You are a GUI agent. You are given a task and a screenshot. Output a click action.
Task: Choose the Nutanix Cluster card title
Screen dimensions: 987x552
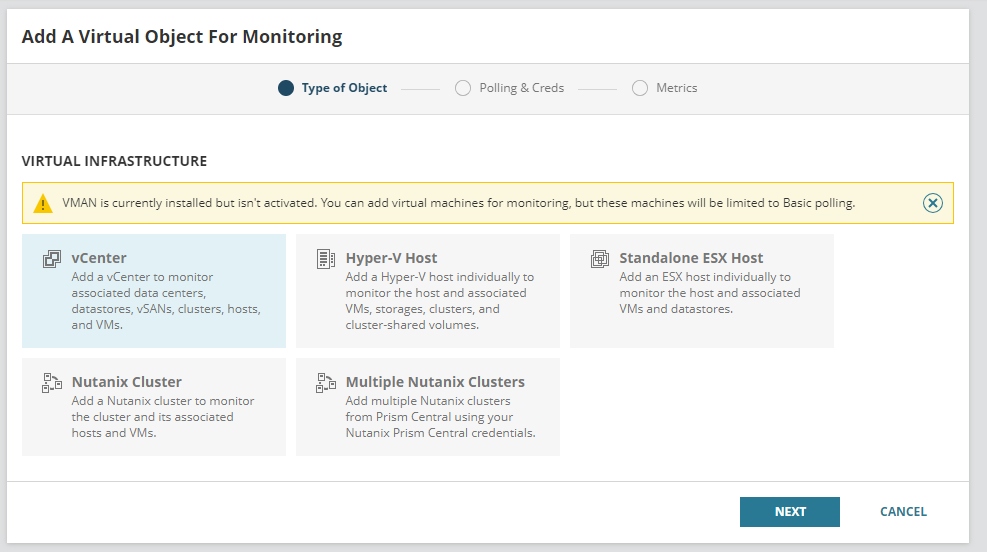click(127, 382)
